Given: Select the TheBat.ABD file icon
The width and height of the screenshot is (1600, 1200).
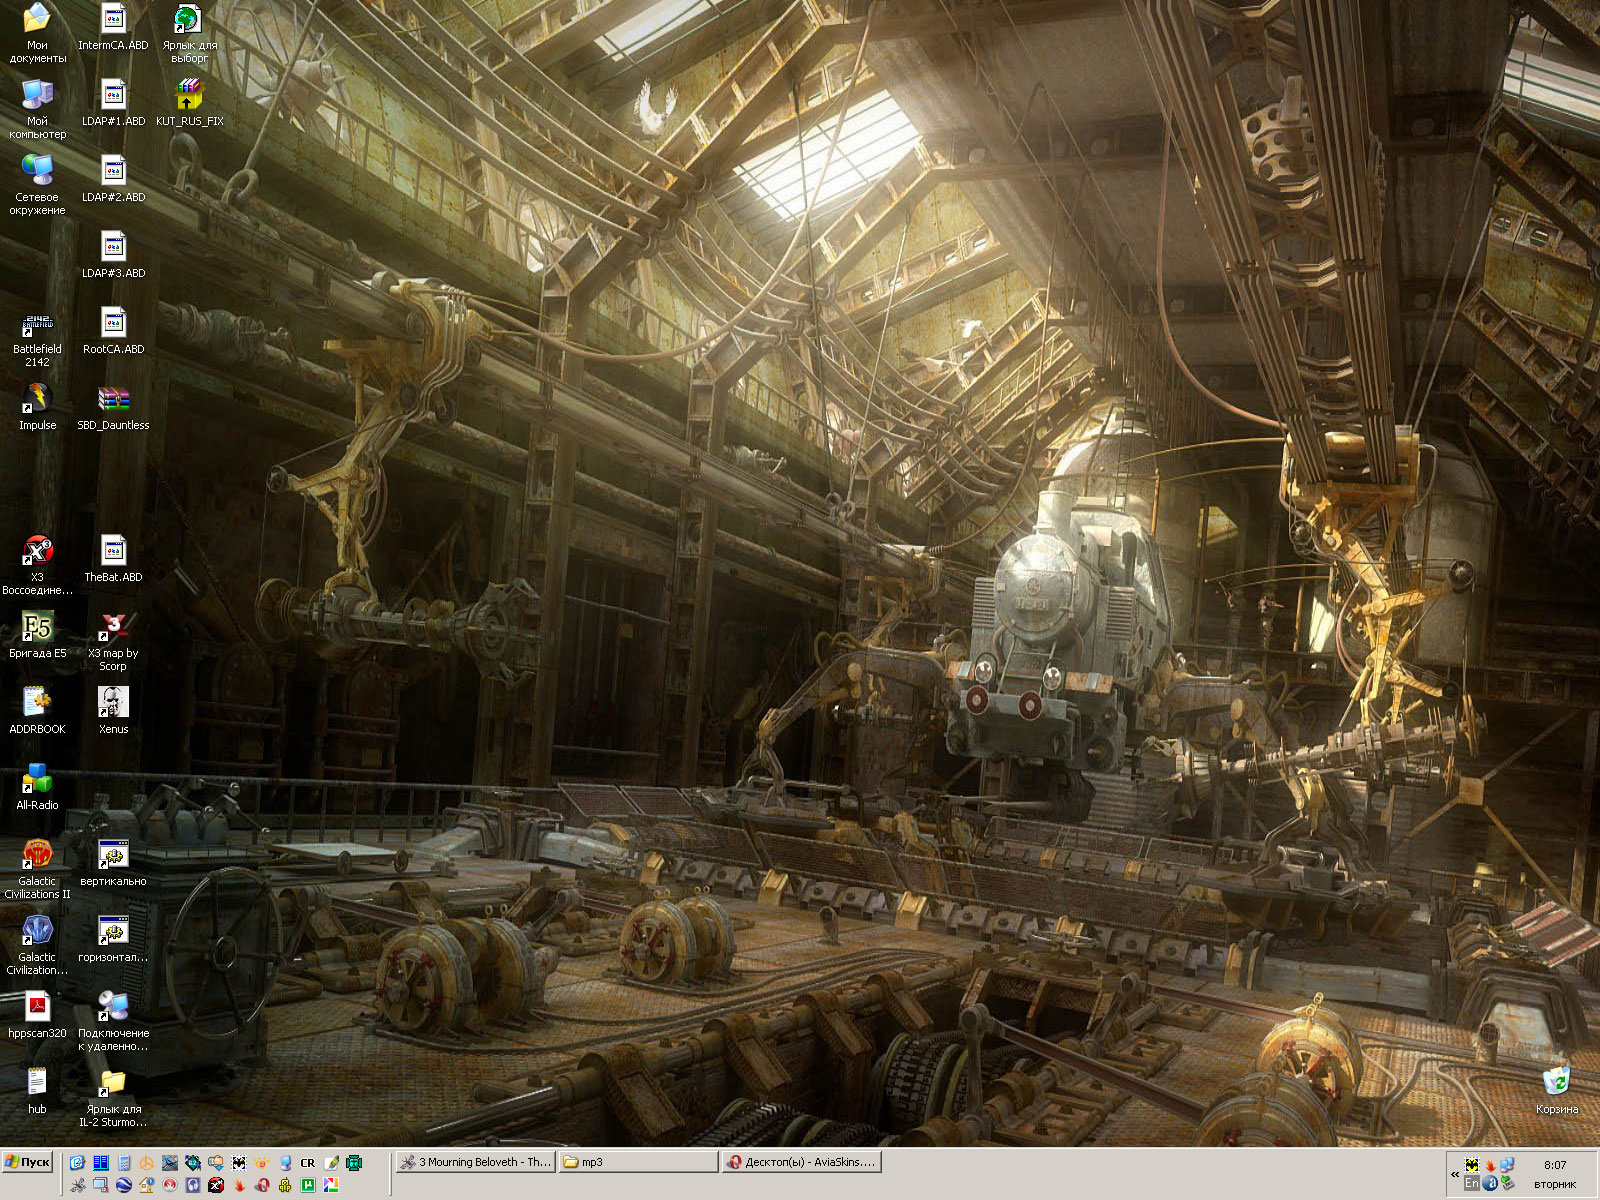Looking at the screenshot, I should point(113,552).
